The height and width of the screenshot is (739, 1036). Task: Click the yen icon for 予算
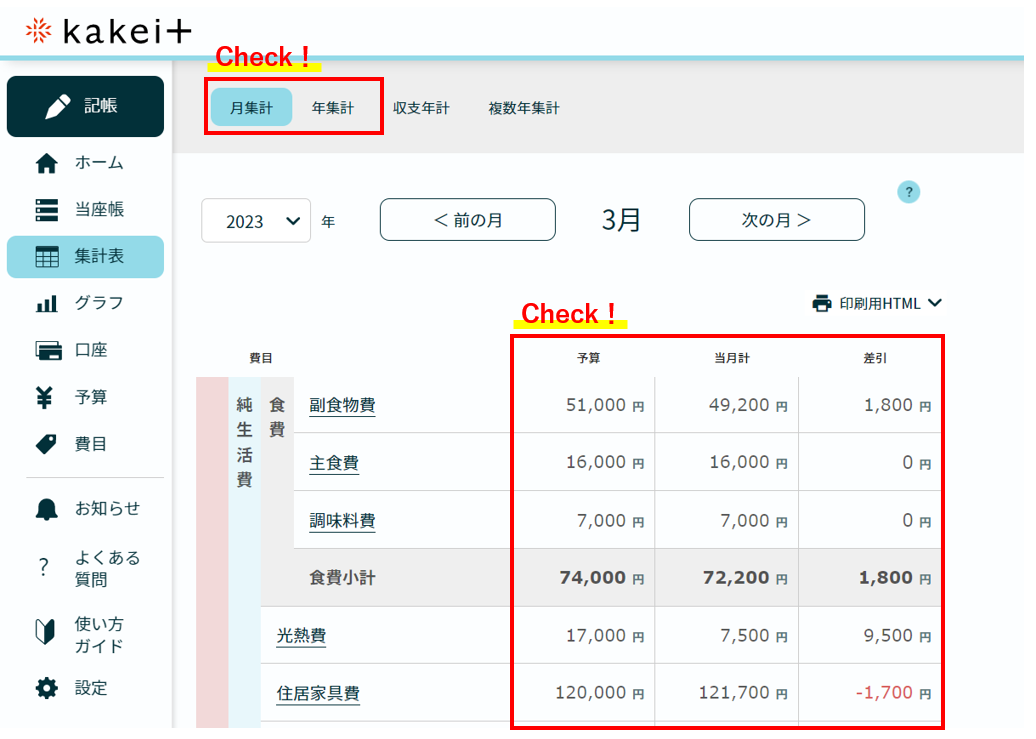tap(46, 397)
